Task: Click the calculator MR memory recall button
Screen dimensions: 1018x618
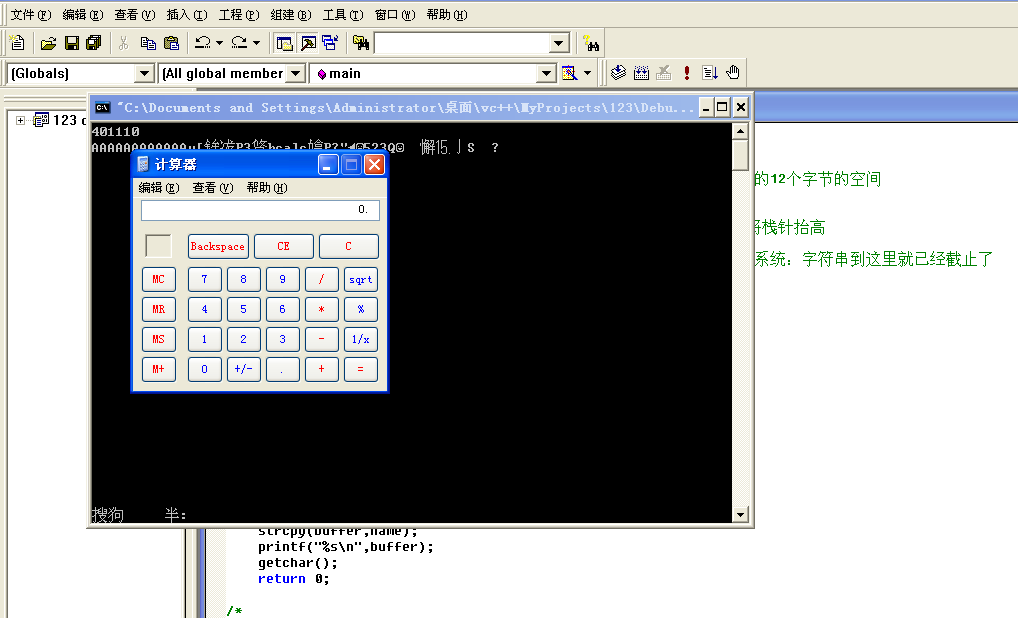Action: coord(158,310)
